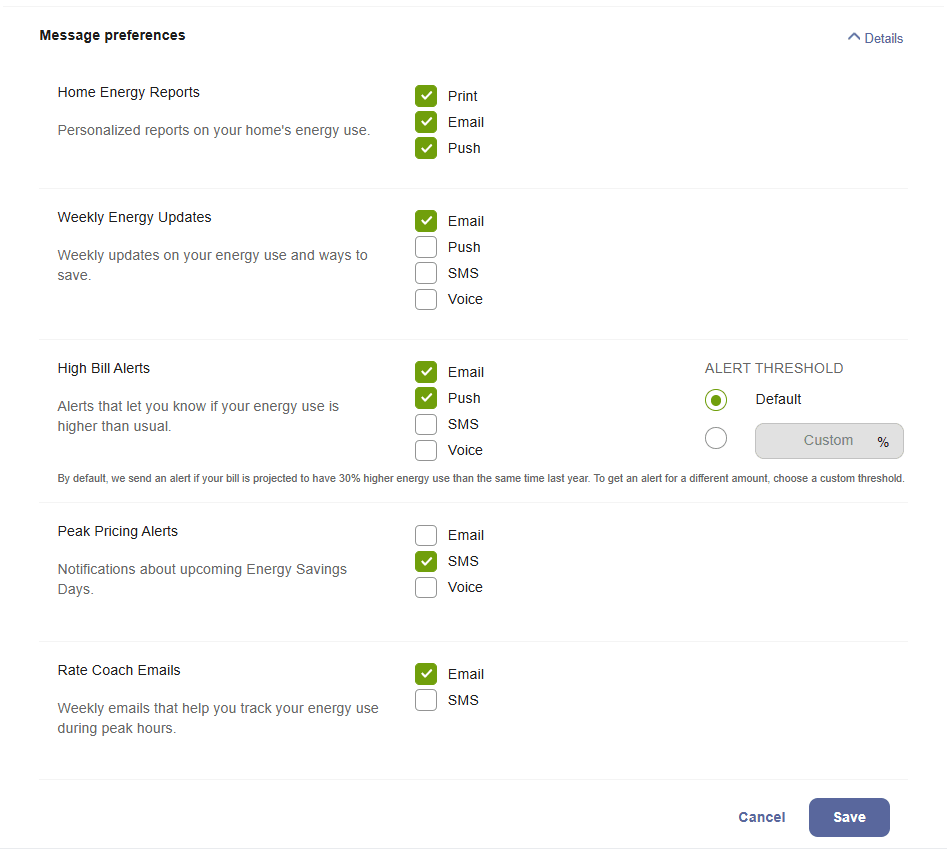
Task: Enable Push for Weekly Energy Updates
Action: 426,247
